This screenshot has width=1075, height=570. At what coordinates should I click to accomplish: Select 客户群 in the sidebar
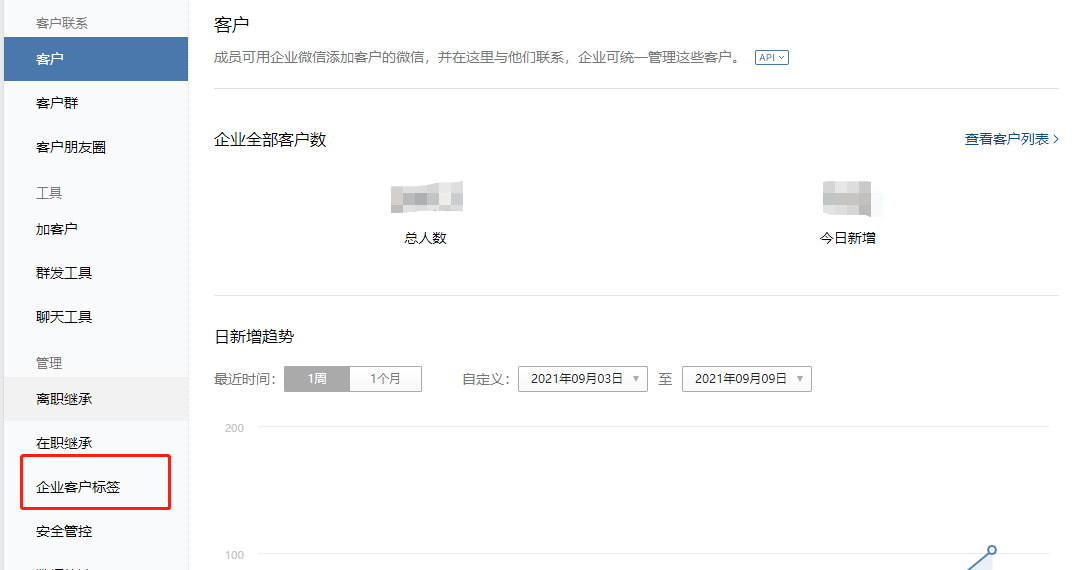pos(57,103)
